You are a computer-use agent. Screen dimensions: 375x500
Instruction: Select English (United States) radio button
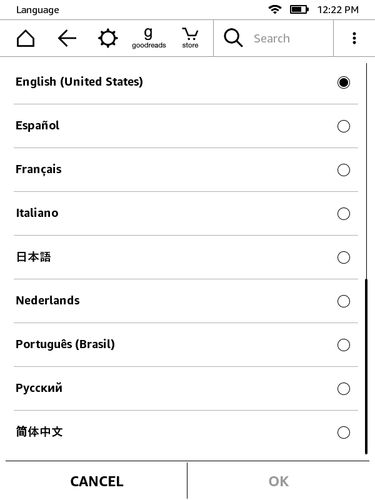[343, 82]
